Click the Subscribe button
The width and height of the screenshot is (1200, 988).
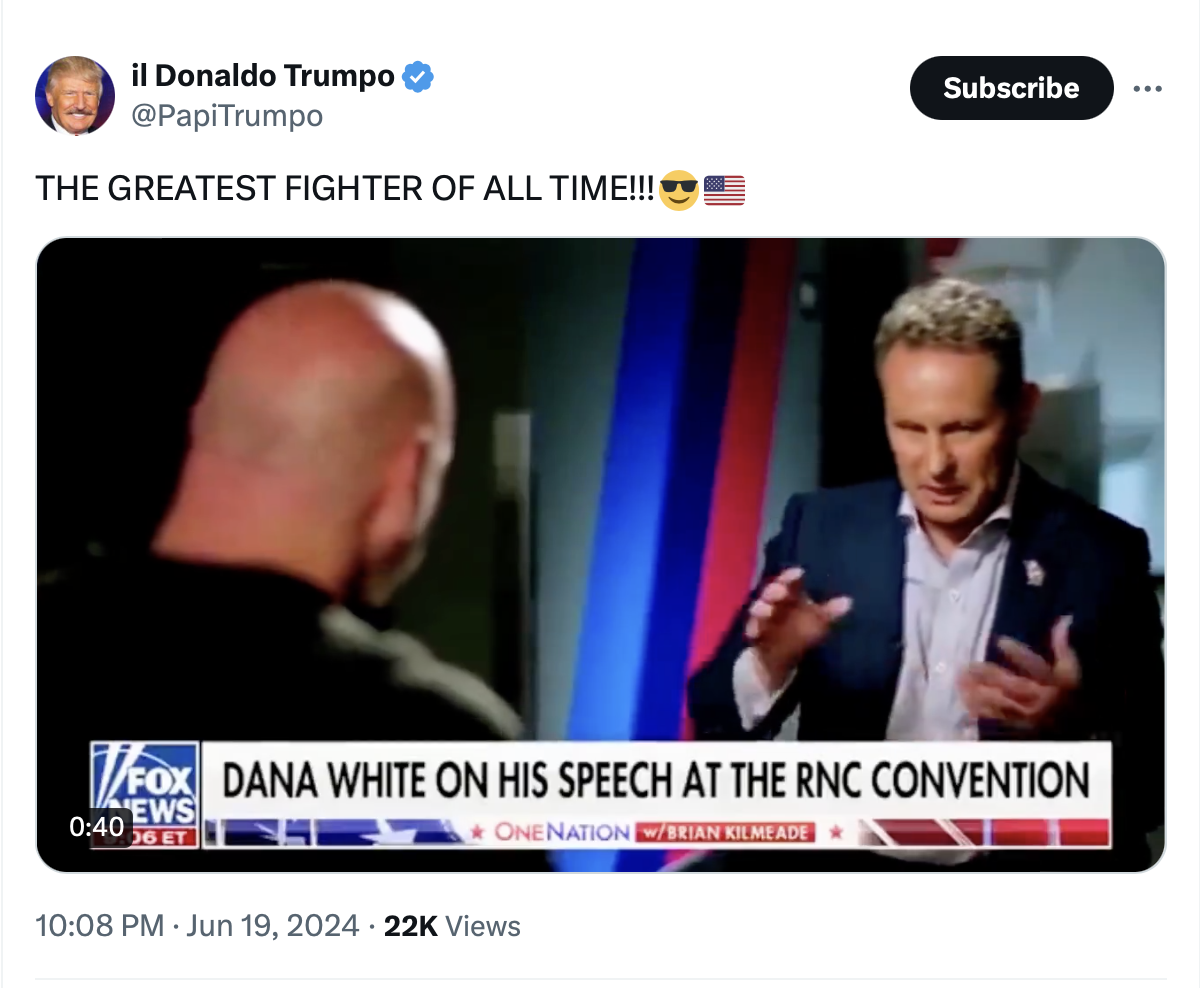[x=1011, y=88]
